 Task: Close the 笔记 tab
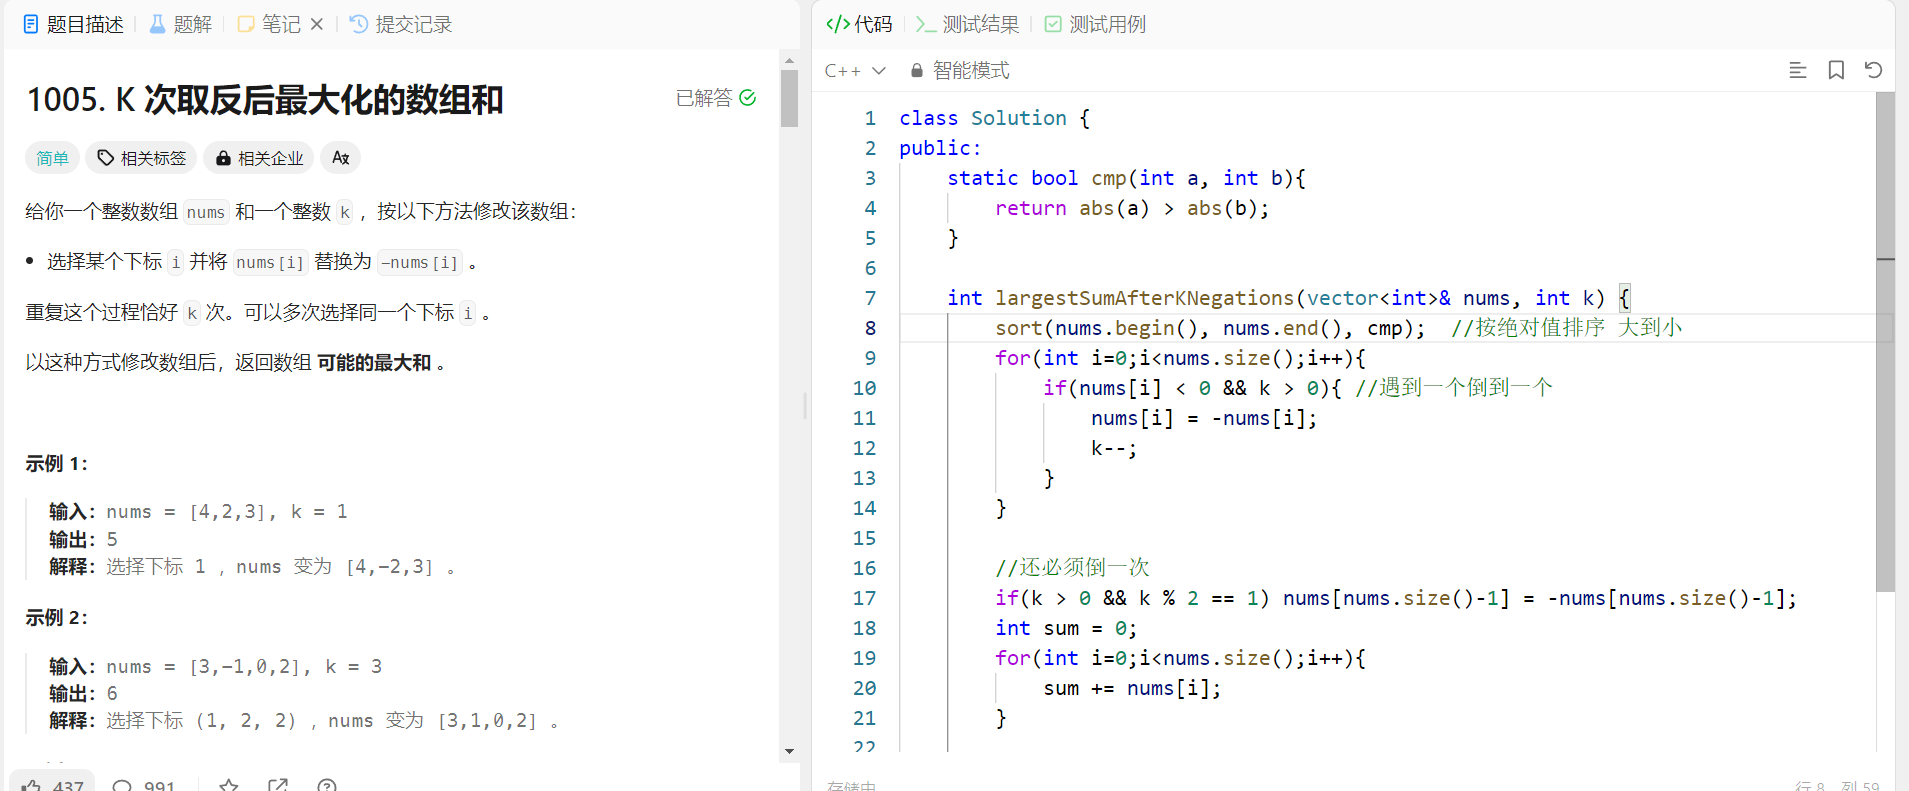click(317, 24)
